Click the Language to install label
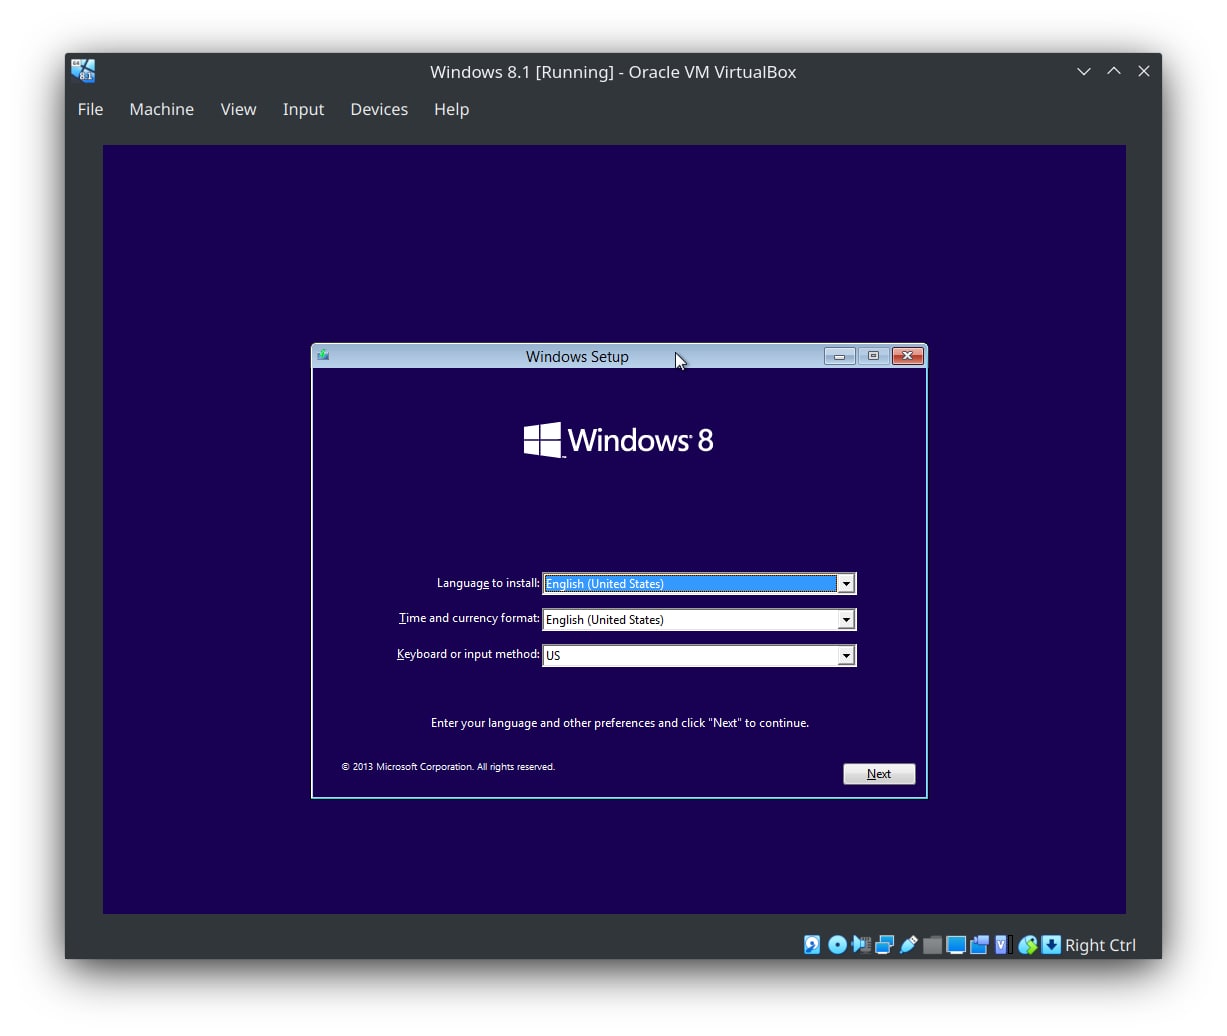The width and height of the screenshot is (1227, 1036). pos(488,583)
